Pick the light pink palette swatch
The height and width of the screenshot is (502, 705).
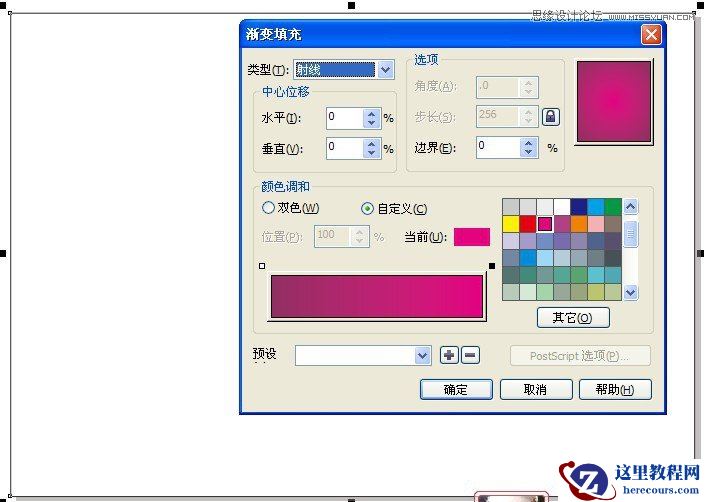coord(596,224)
